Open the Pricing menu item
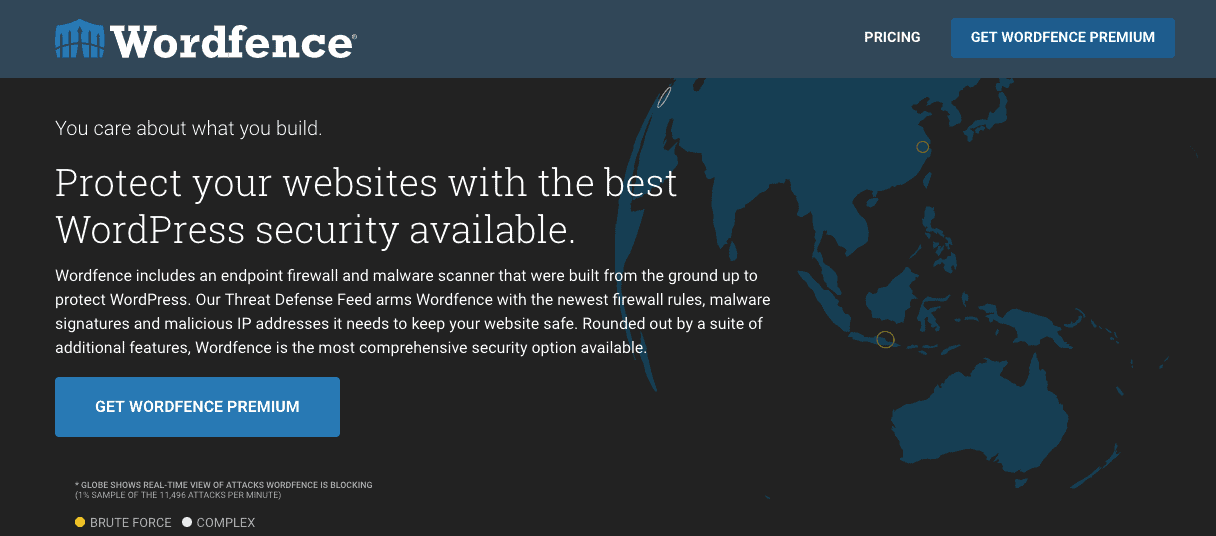Screen dimensions: 1216x536 point(892,37)
